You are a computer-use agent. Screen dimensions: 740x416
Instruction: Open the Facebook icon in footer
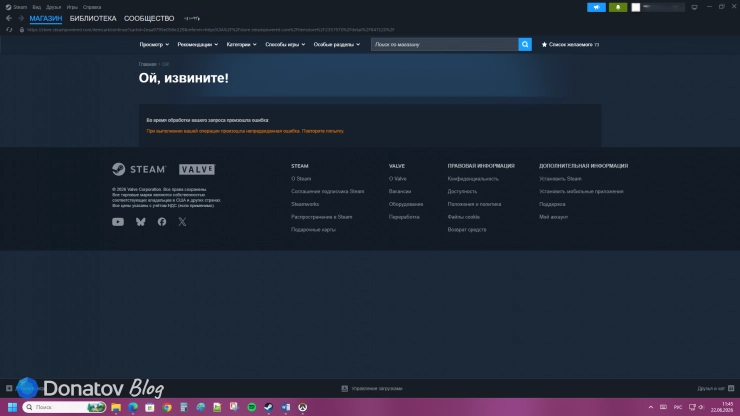(162, 222)
